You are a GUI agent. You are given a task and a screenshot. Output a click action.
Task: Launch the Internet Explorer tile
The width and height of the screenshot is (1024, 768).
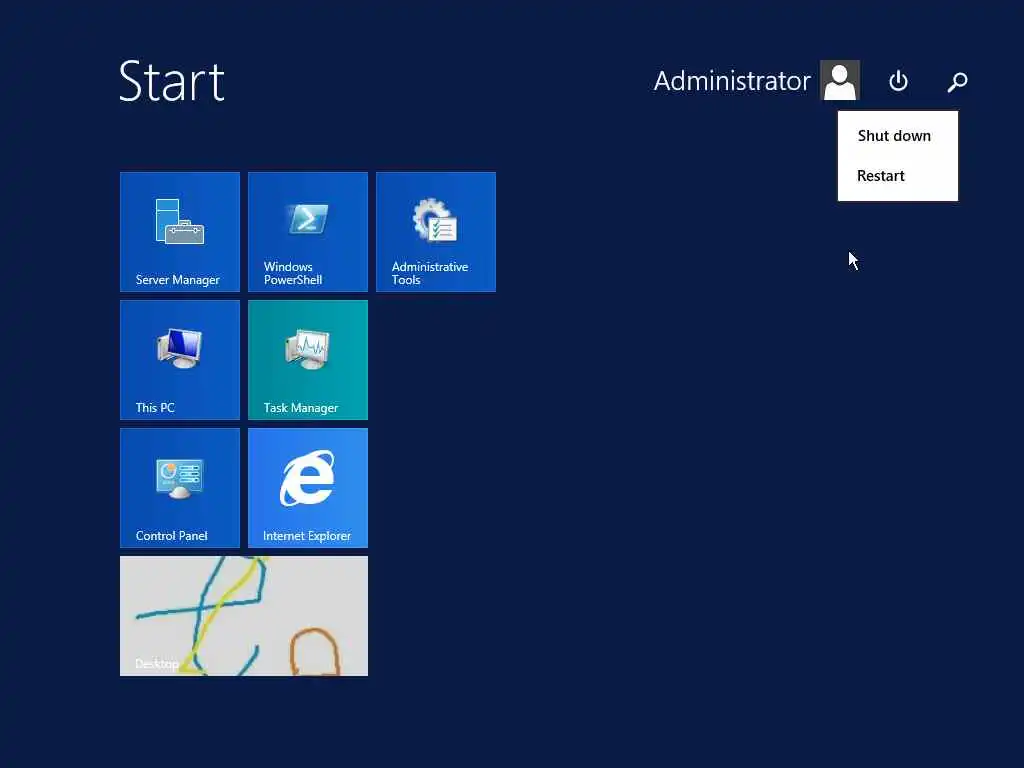(x=308, y=488)
